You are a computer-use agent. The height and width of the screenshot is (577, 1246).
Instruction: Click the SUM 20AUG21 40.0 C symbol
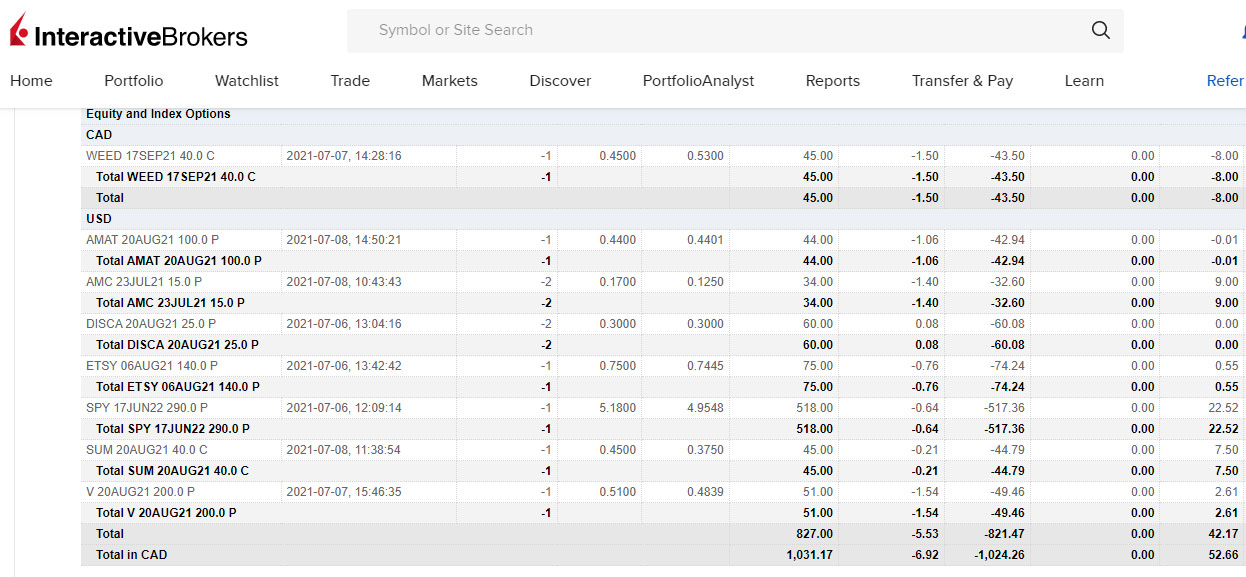pos(147,450)
